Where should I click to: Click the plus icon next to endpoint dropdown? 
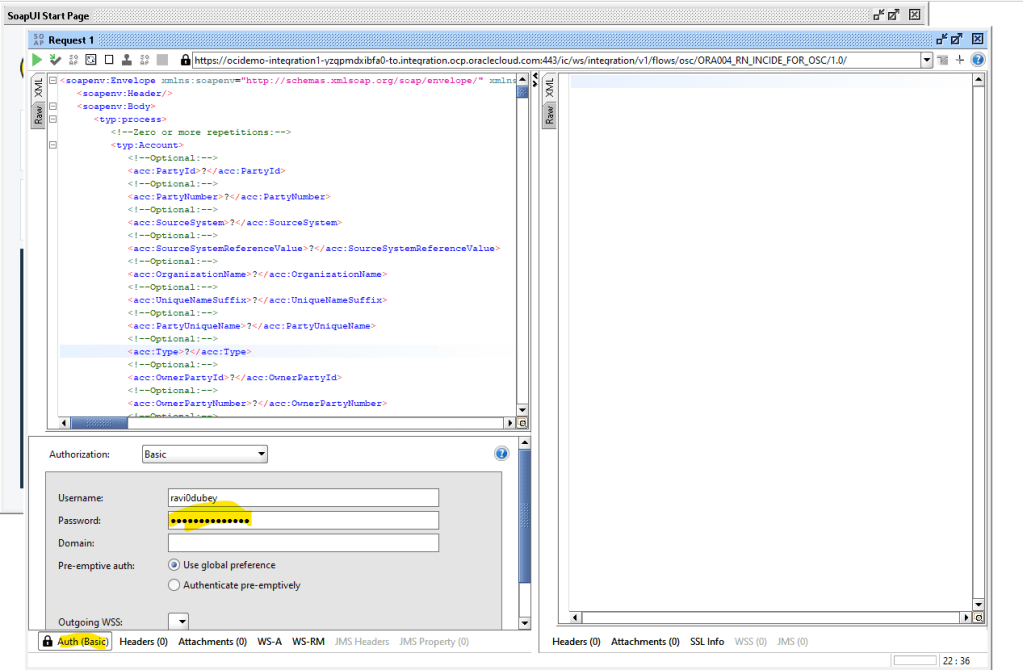coord(960,60)
